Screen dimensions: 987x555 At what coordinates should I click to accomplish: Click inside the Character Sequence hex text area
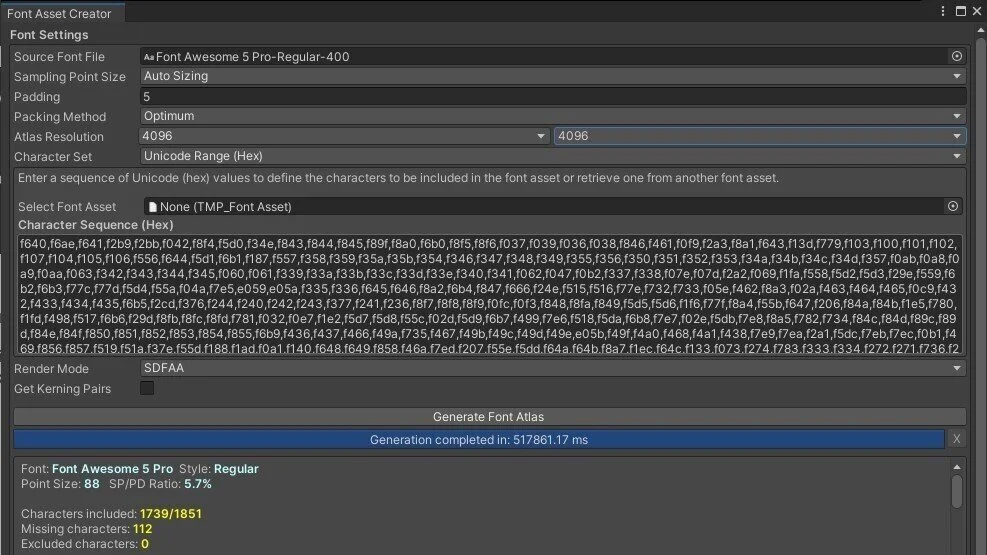489,296
